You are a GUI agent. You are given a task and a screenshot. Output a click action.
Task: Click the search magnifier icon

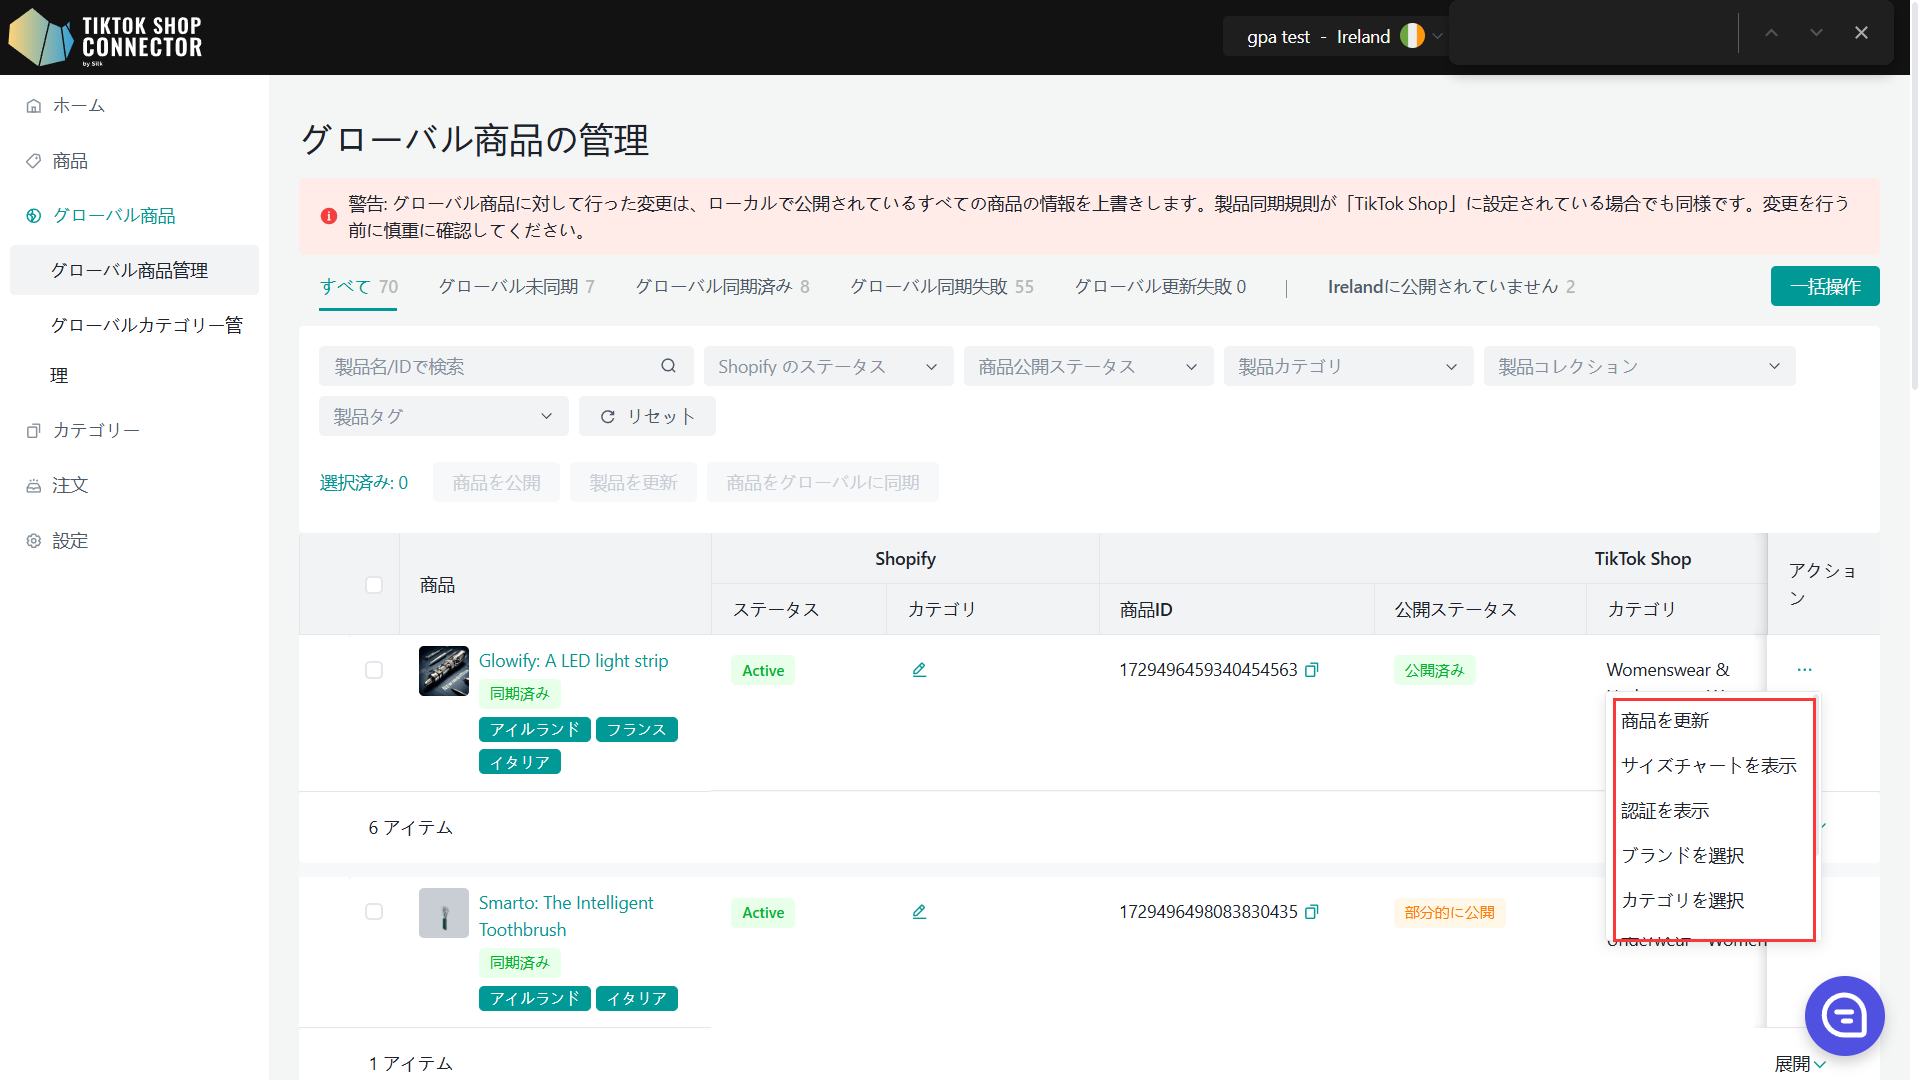point(668,366)
